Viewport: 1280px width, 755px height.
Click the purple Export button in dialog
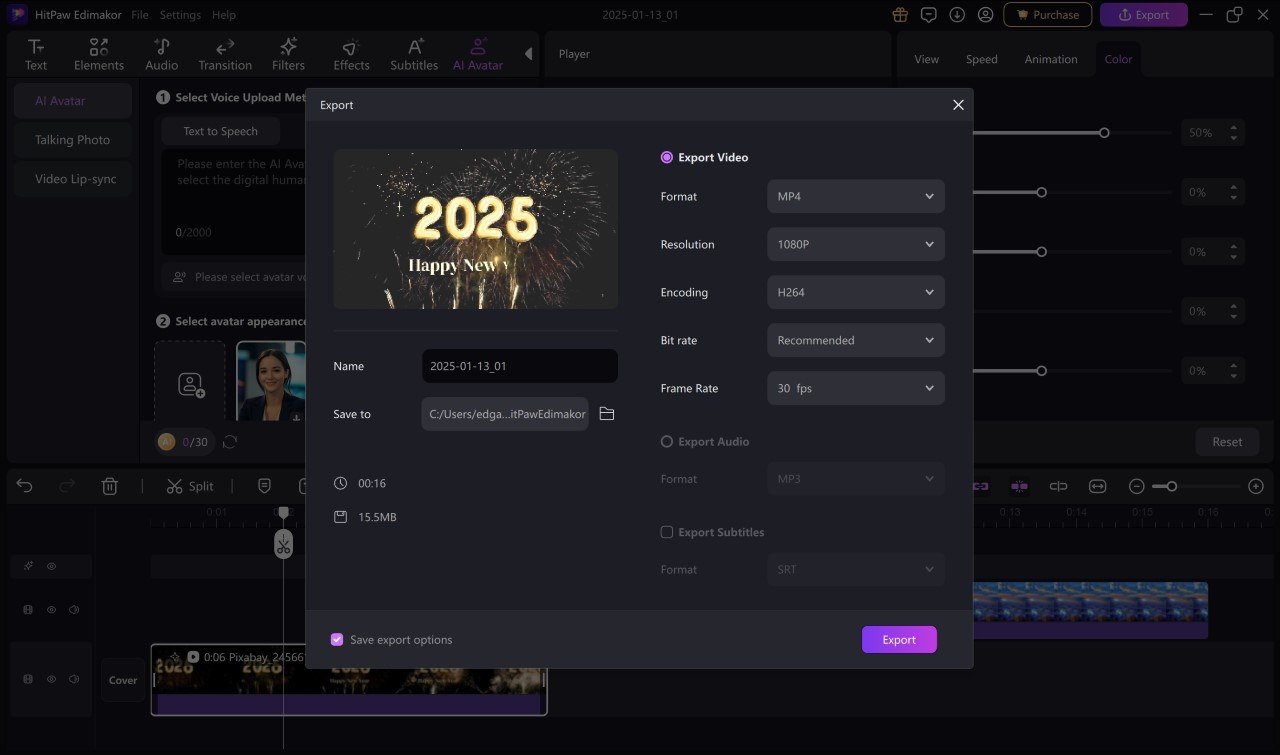(x=899, y=639)
